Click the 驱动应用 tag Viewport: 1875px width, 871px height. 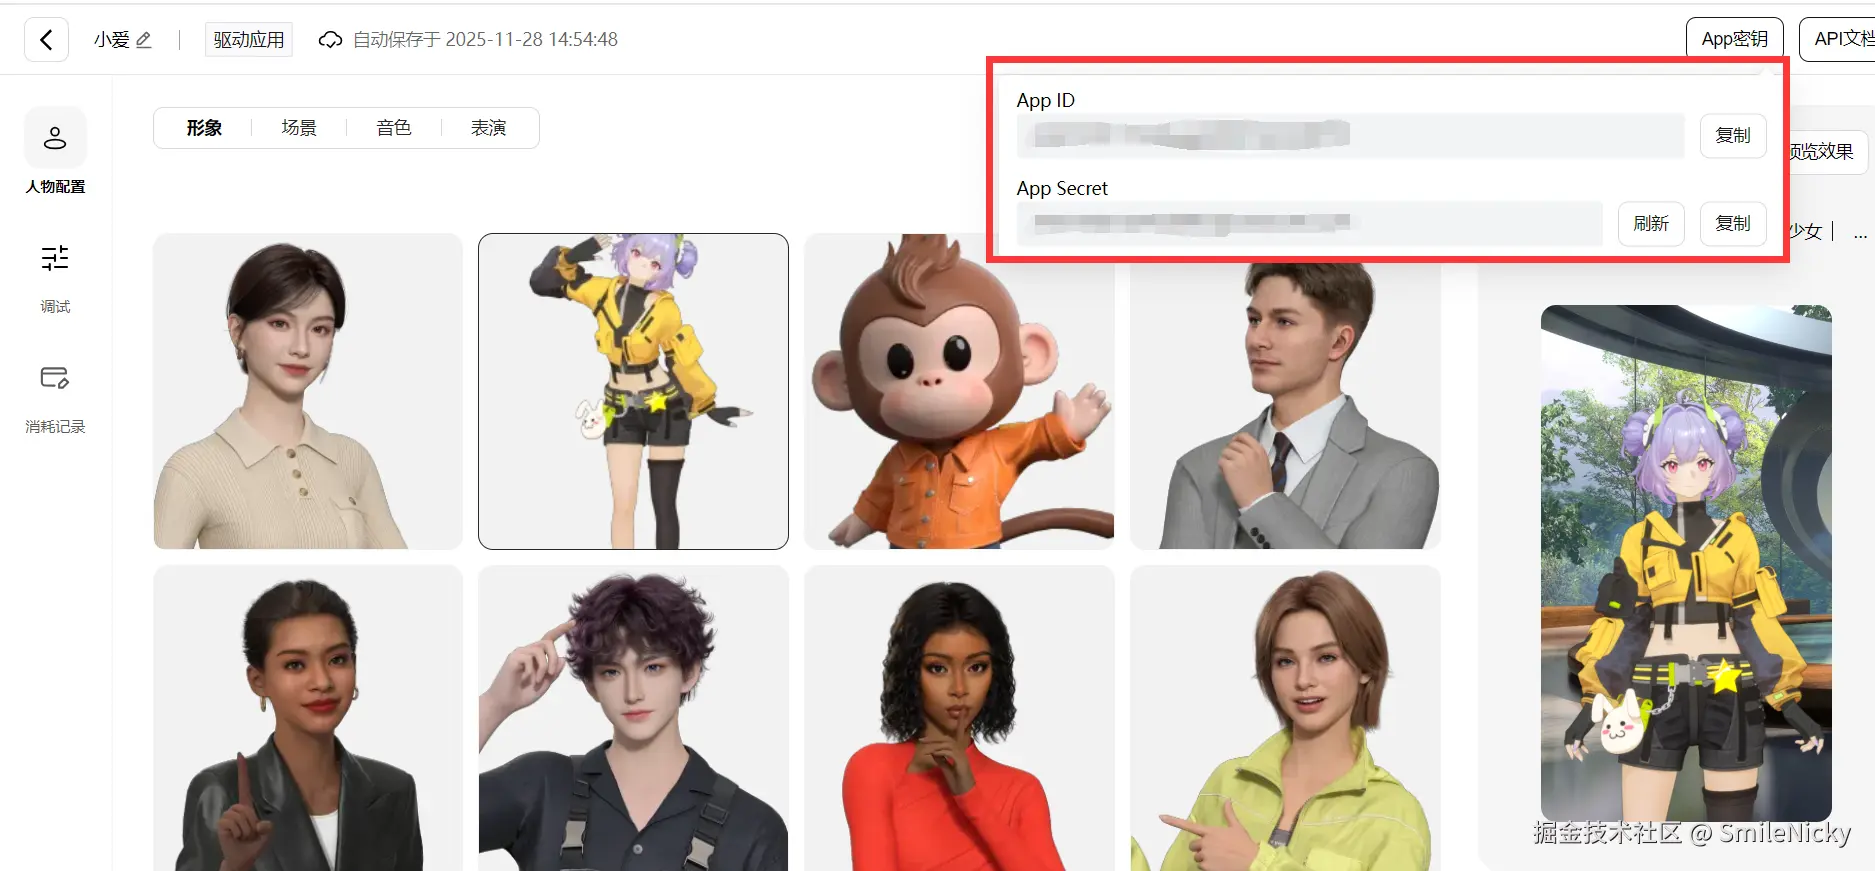[x=249, y=40]
